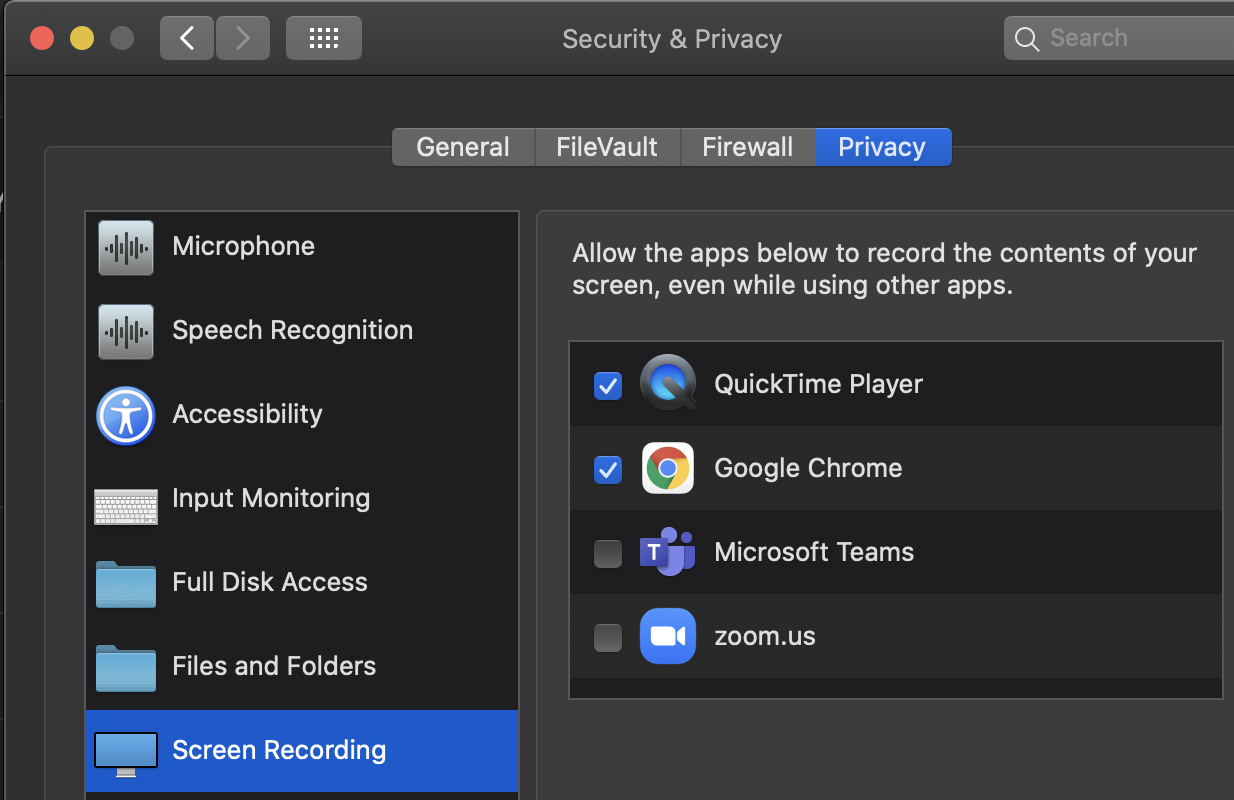Screen dimensions: 1234x800
Task: Enable screen recording for zoom.us
Action: tap(608, 637)
